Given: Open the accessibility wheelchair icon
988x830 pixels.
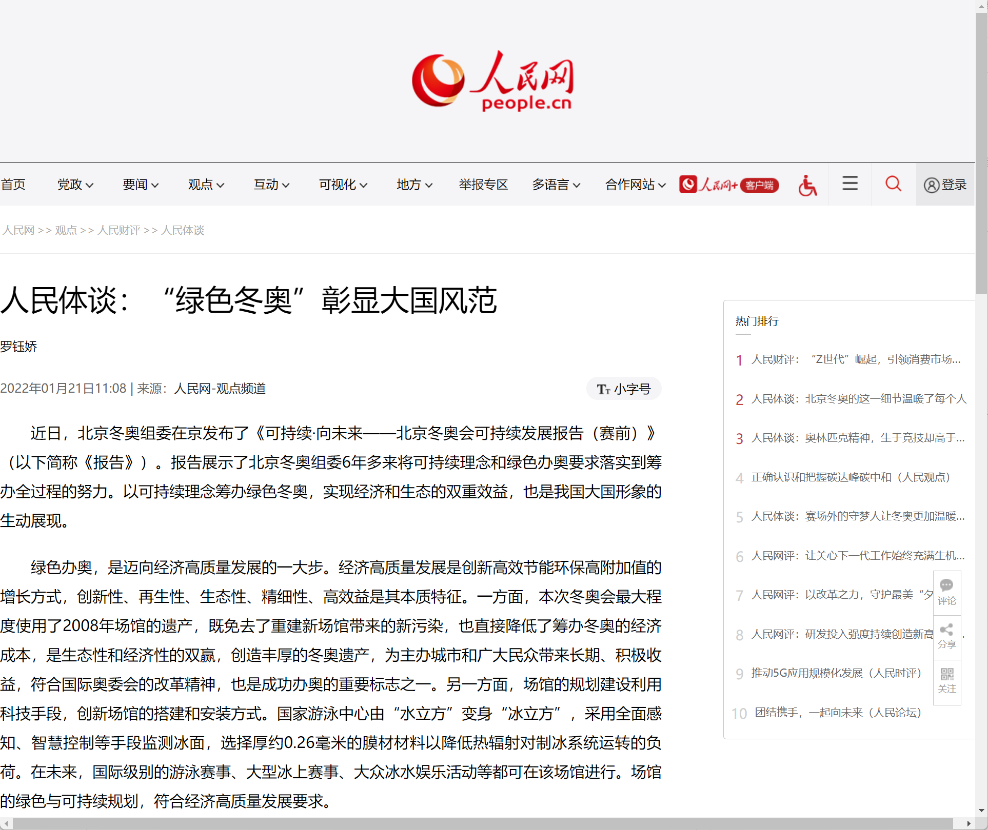Looking at the screenshot, I should [808, 185].
